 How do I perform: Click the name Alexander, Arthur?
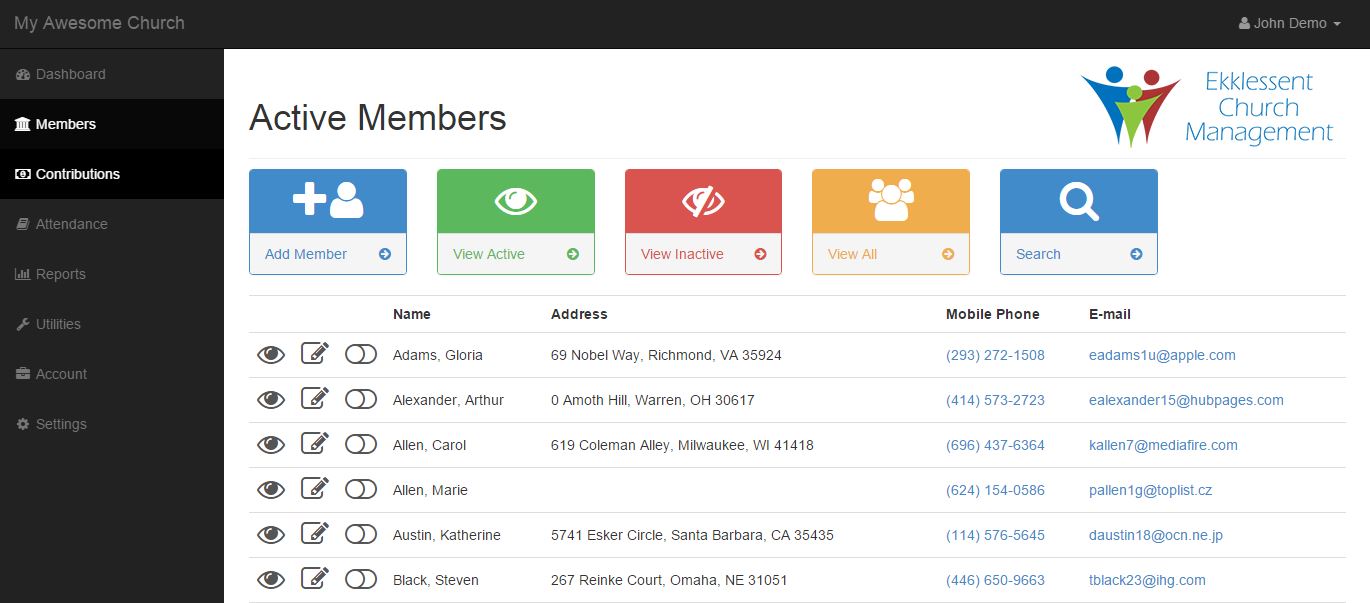tap(448, 400)
